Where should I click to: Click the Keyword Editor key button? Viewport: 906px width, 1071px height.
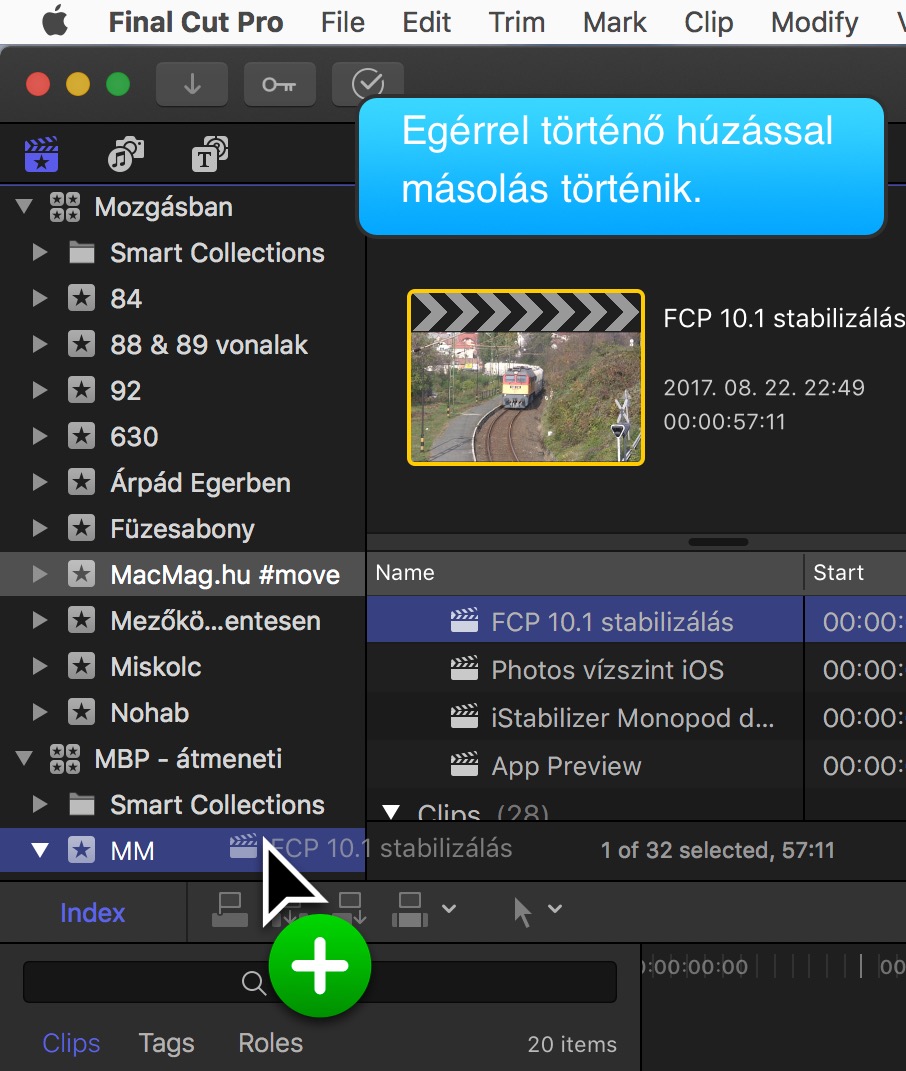coord(279,84)
